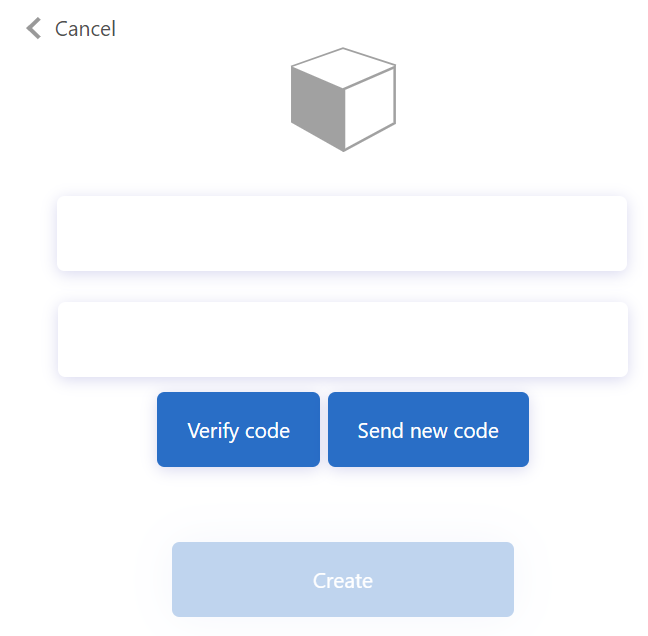
Task: Tap the "Cancel" text label
Action: [x=85, y=29]
